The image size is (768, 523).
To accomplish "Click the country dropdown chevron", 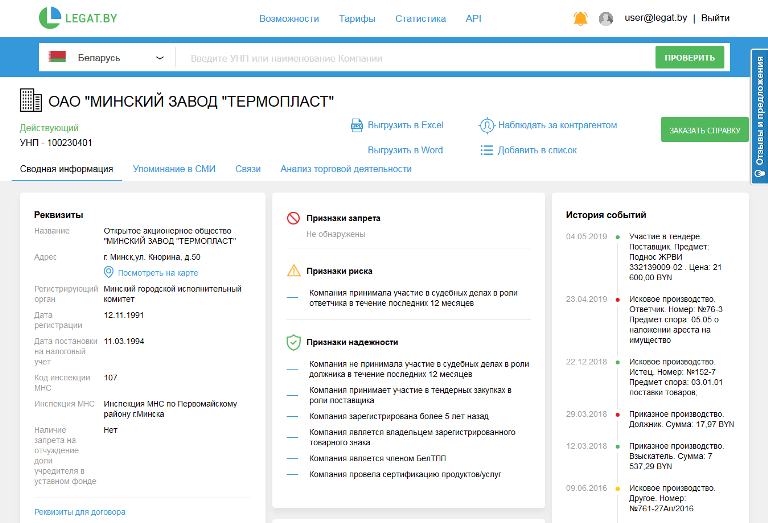I will (160, 58).
